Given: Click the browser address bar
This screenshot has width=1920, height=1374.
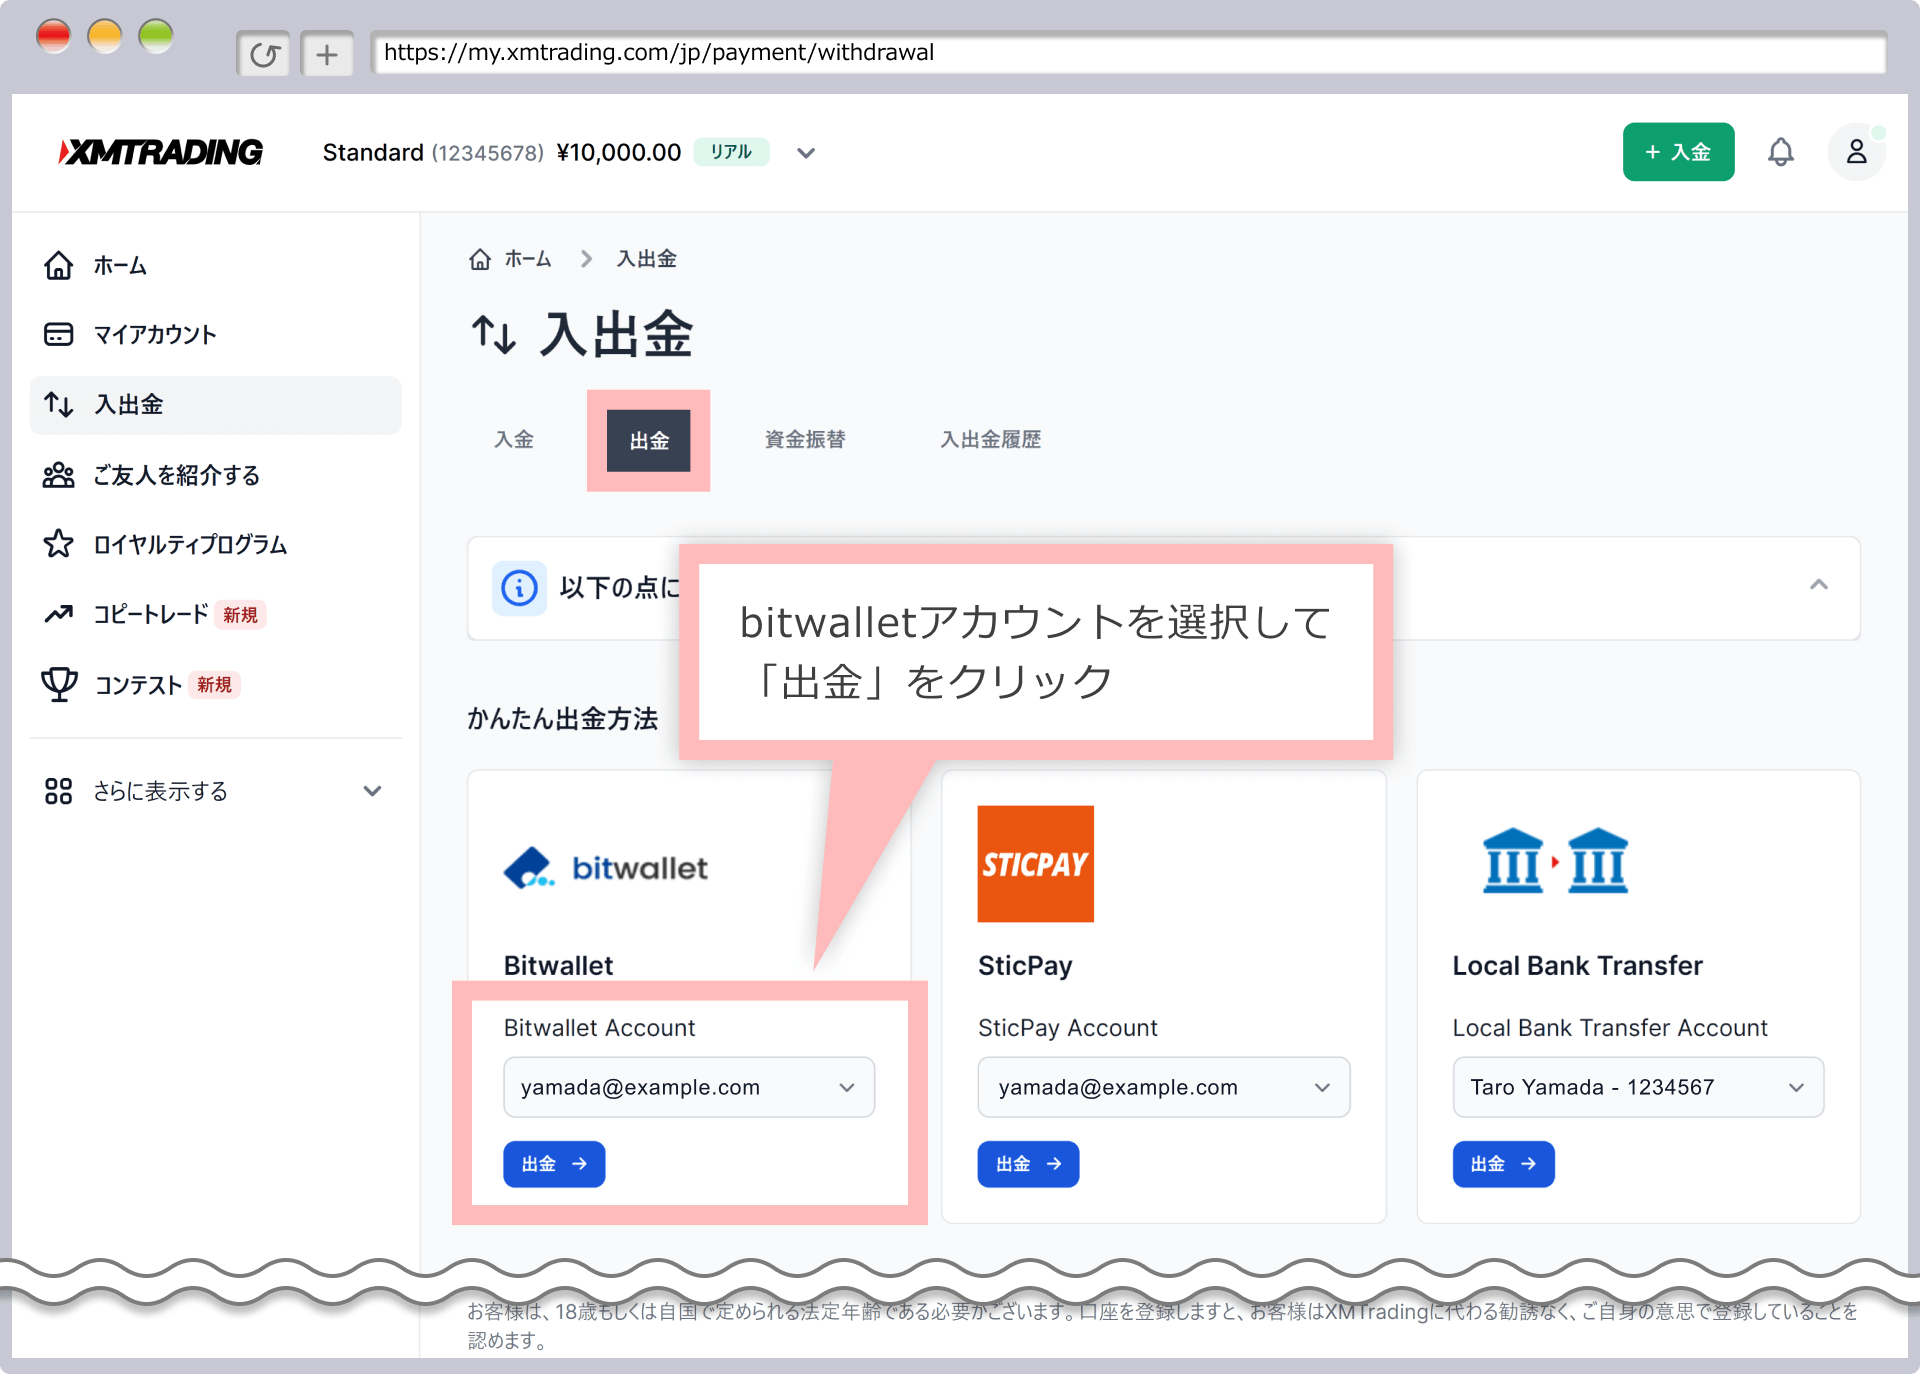Looking at the screenshot, I should 1128,53.
